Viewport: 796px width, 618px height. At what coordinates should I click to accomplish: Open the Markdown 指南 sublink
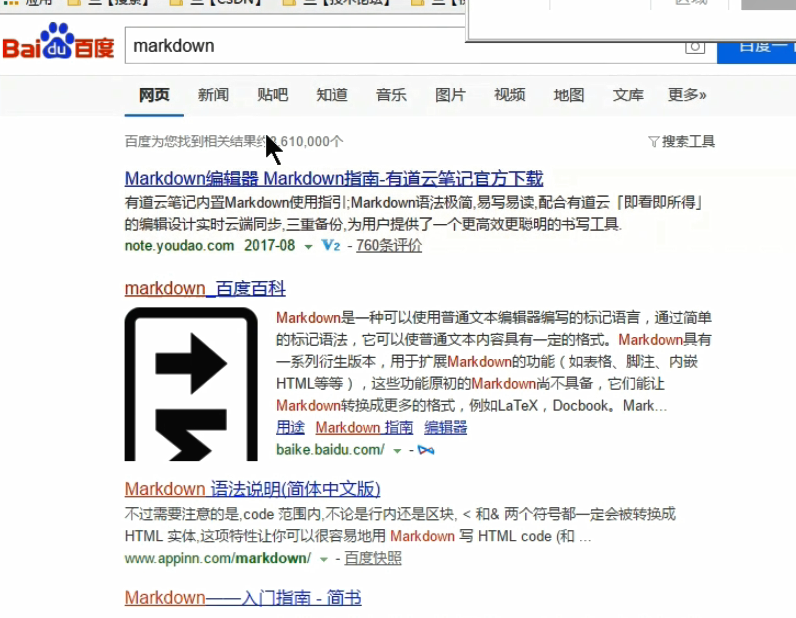pyautogui.click(x=364, y=428)
